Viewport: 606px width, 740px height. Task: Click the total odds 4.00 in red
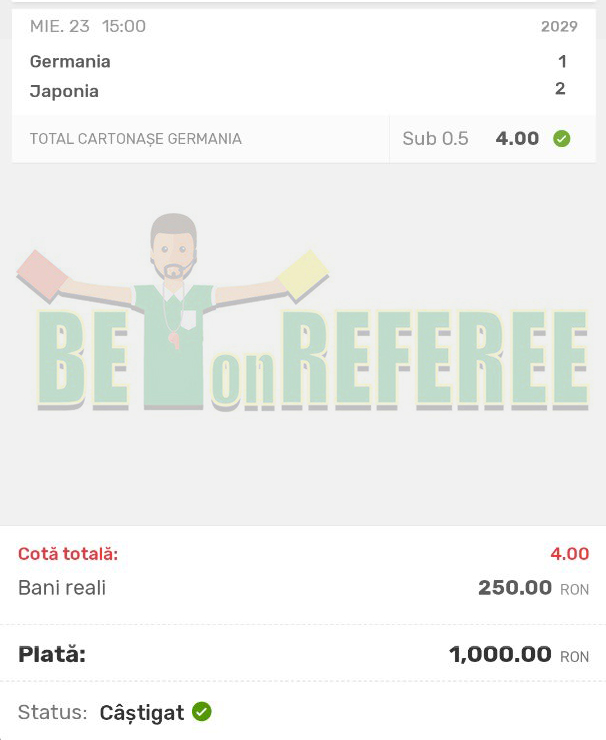(x=570, y=554)
